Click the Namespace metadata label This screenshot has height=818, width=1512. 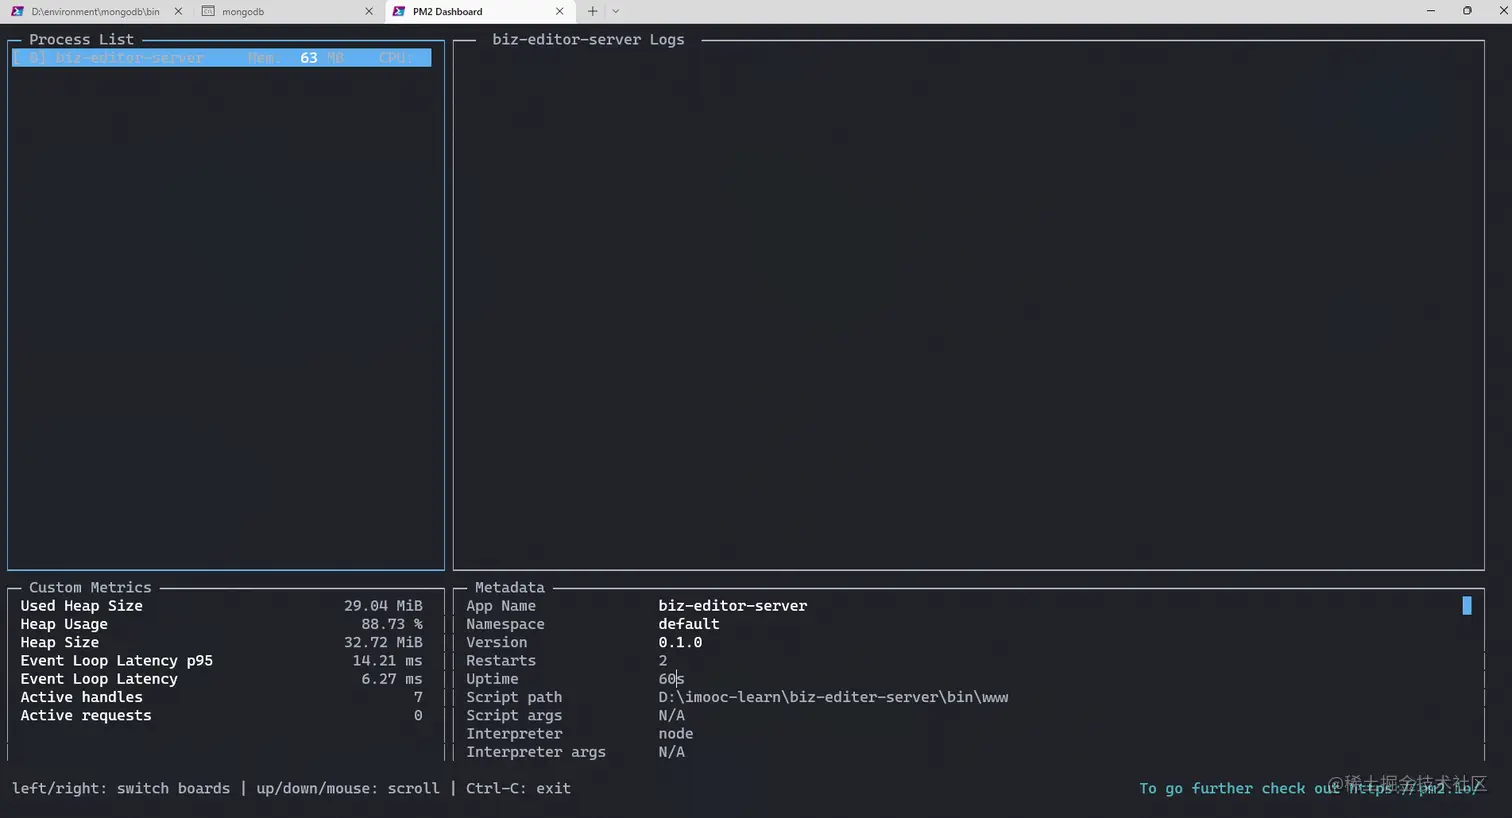pos(505,624)
